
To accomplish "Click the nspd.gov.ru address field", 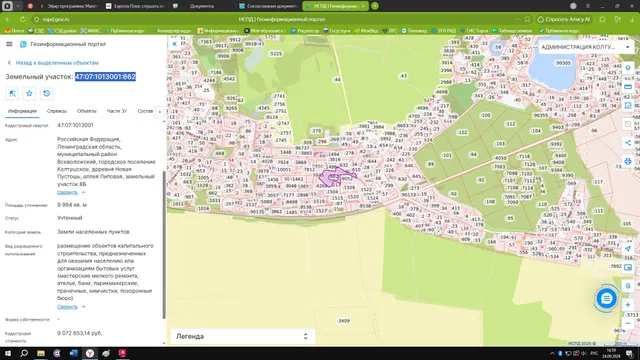I will (56, 19).
